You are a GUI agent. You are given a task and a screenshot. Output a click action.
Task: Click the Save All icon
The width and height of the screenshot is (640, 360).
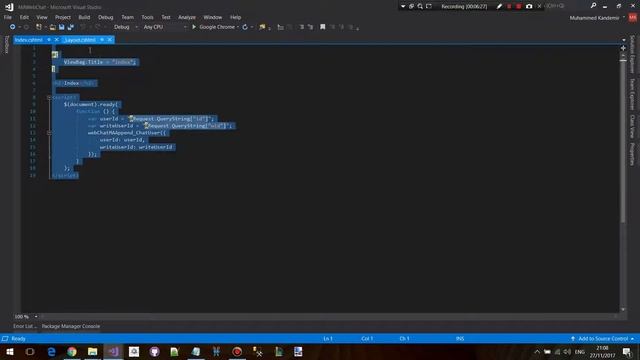tap(71, 27)
